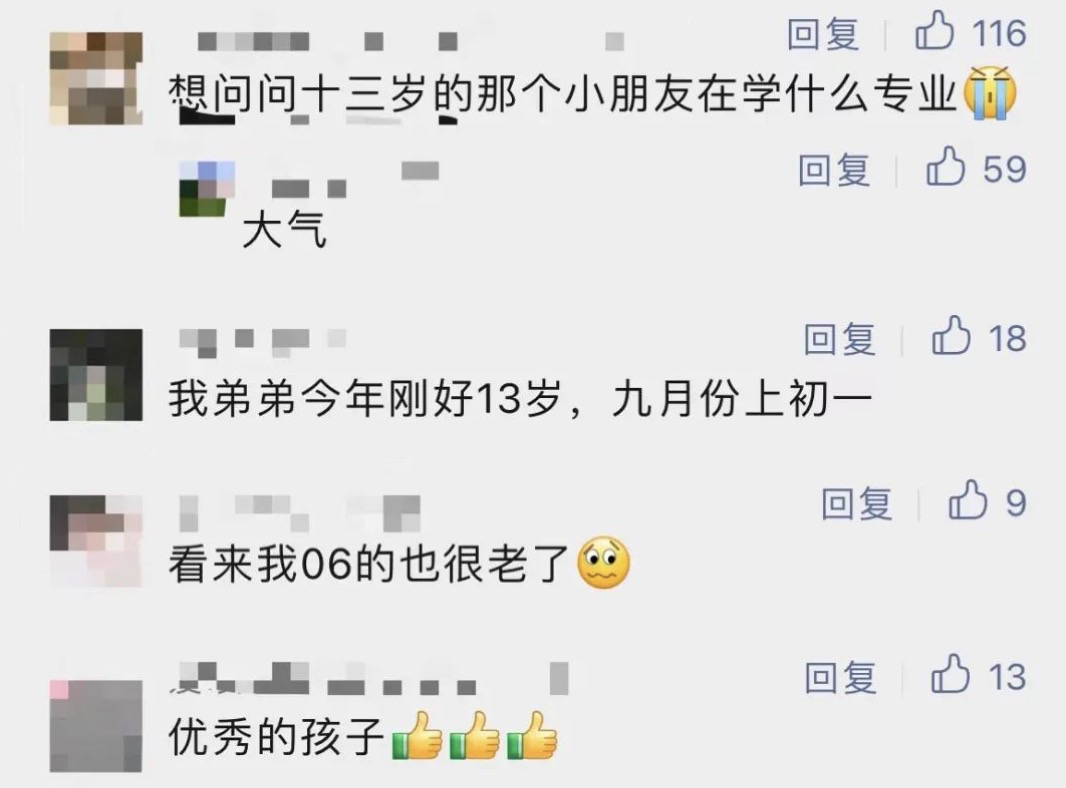The image size is (1066, 788).
Task: Reply to the 我弟弟今年刚好13岁 comment
Action: pos(840,338)
